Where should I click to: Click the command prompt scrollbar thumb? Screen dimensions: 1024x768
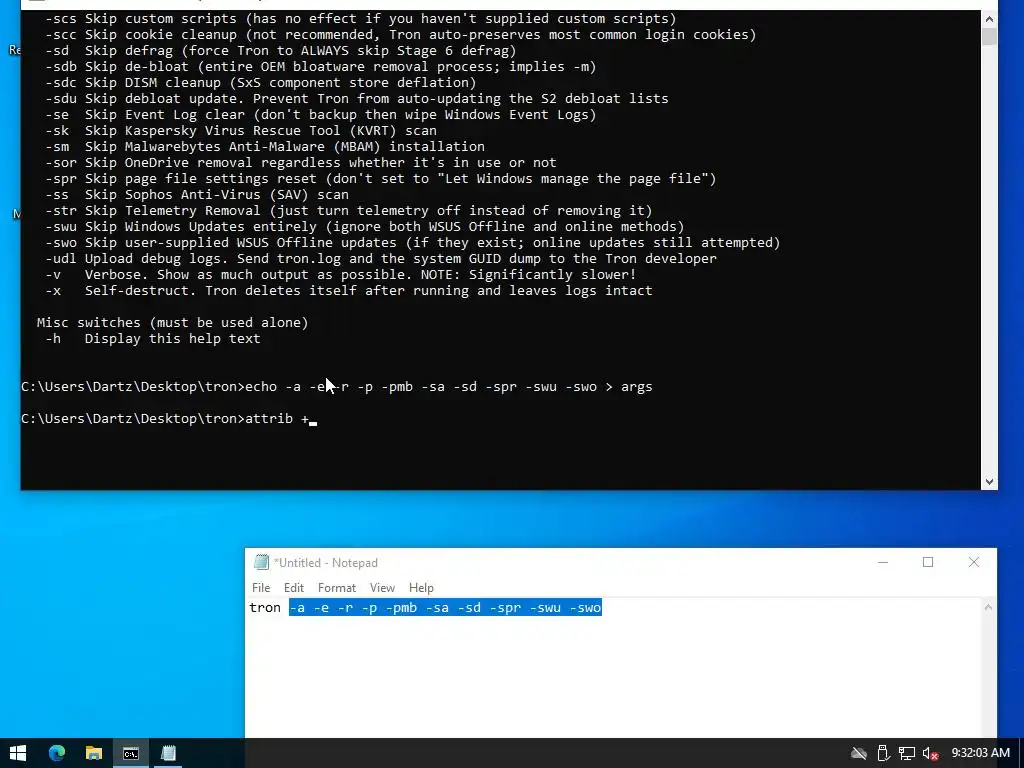(989, 37)
